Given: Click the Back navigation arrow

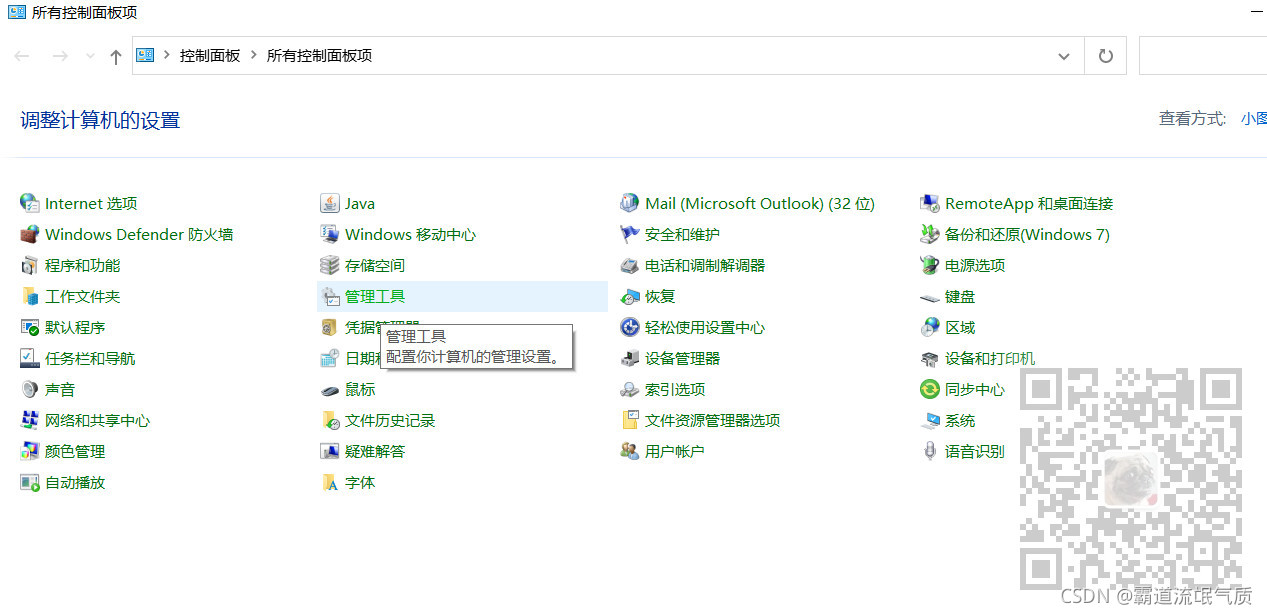Looking at the screenshot, I should tap(22, 56).
